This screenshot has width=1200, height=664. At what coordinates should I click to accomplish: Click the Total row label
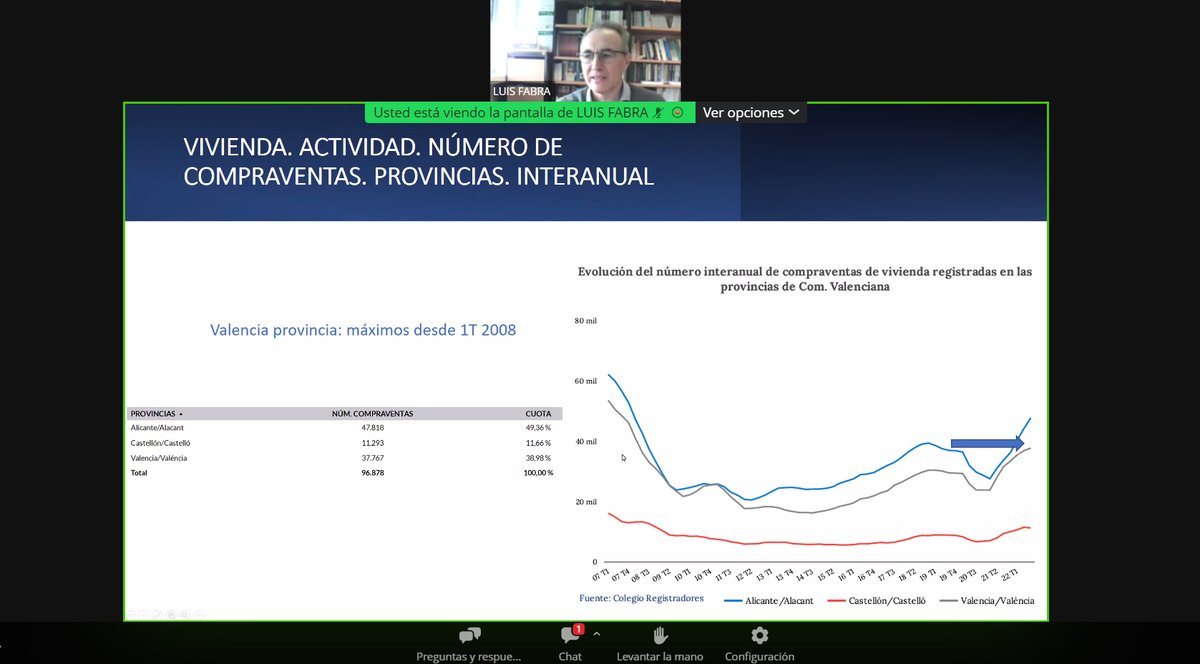(x=139, y=472)
